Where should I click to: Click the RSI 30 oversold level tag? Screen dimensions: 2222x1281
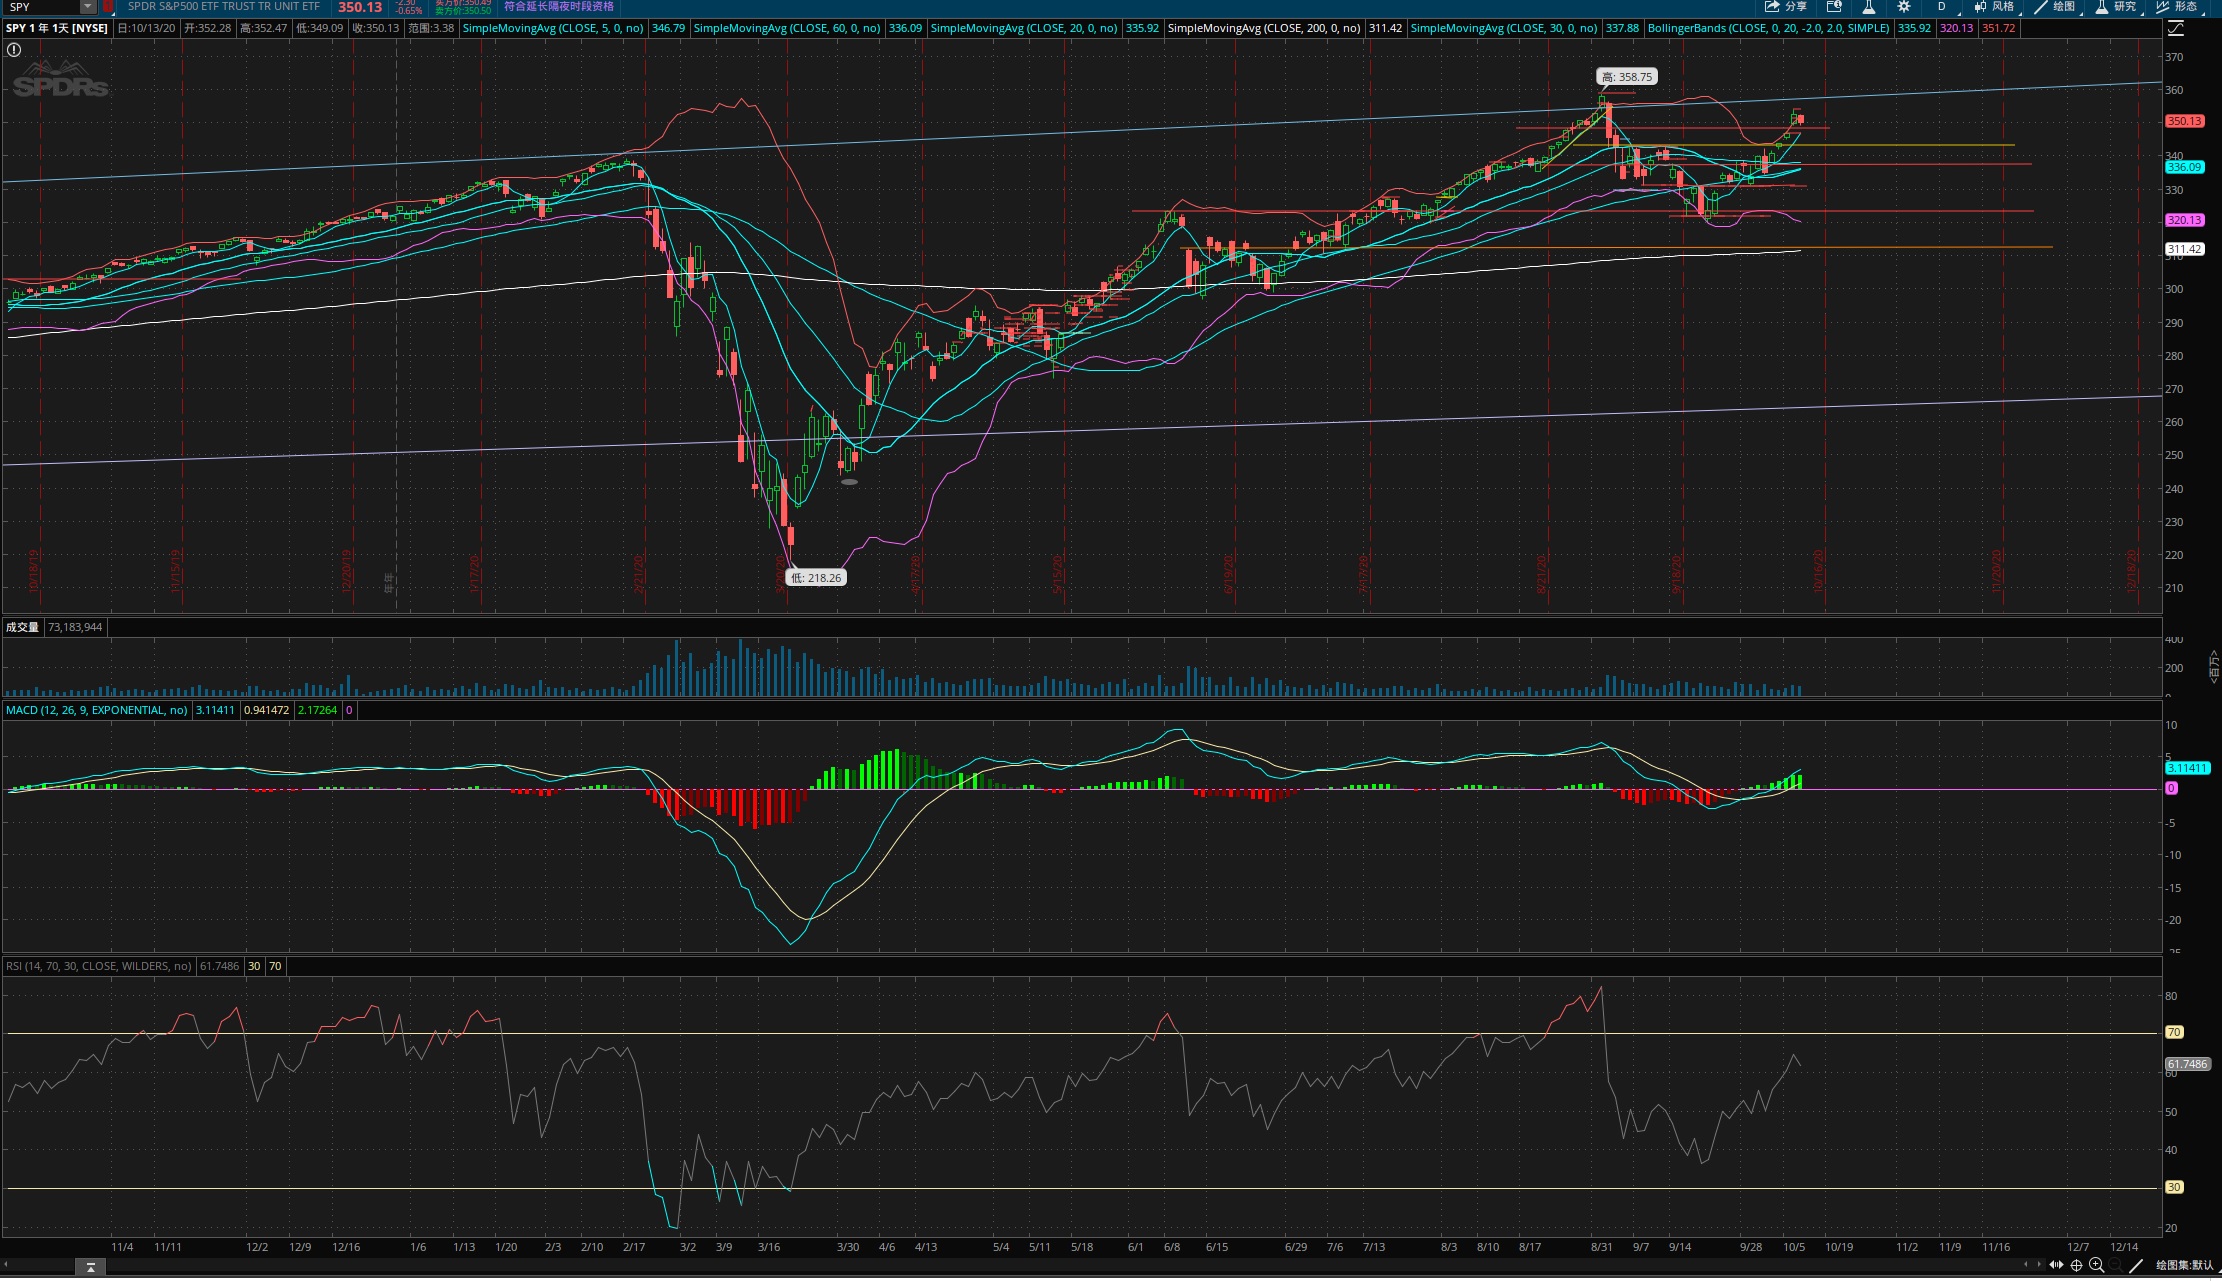point(2174,1187)
